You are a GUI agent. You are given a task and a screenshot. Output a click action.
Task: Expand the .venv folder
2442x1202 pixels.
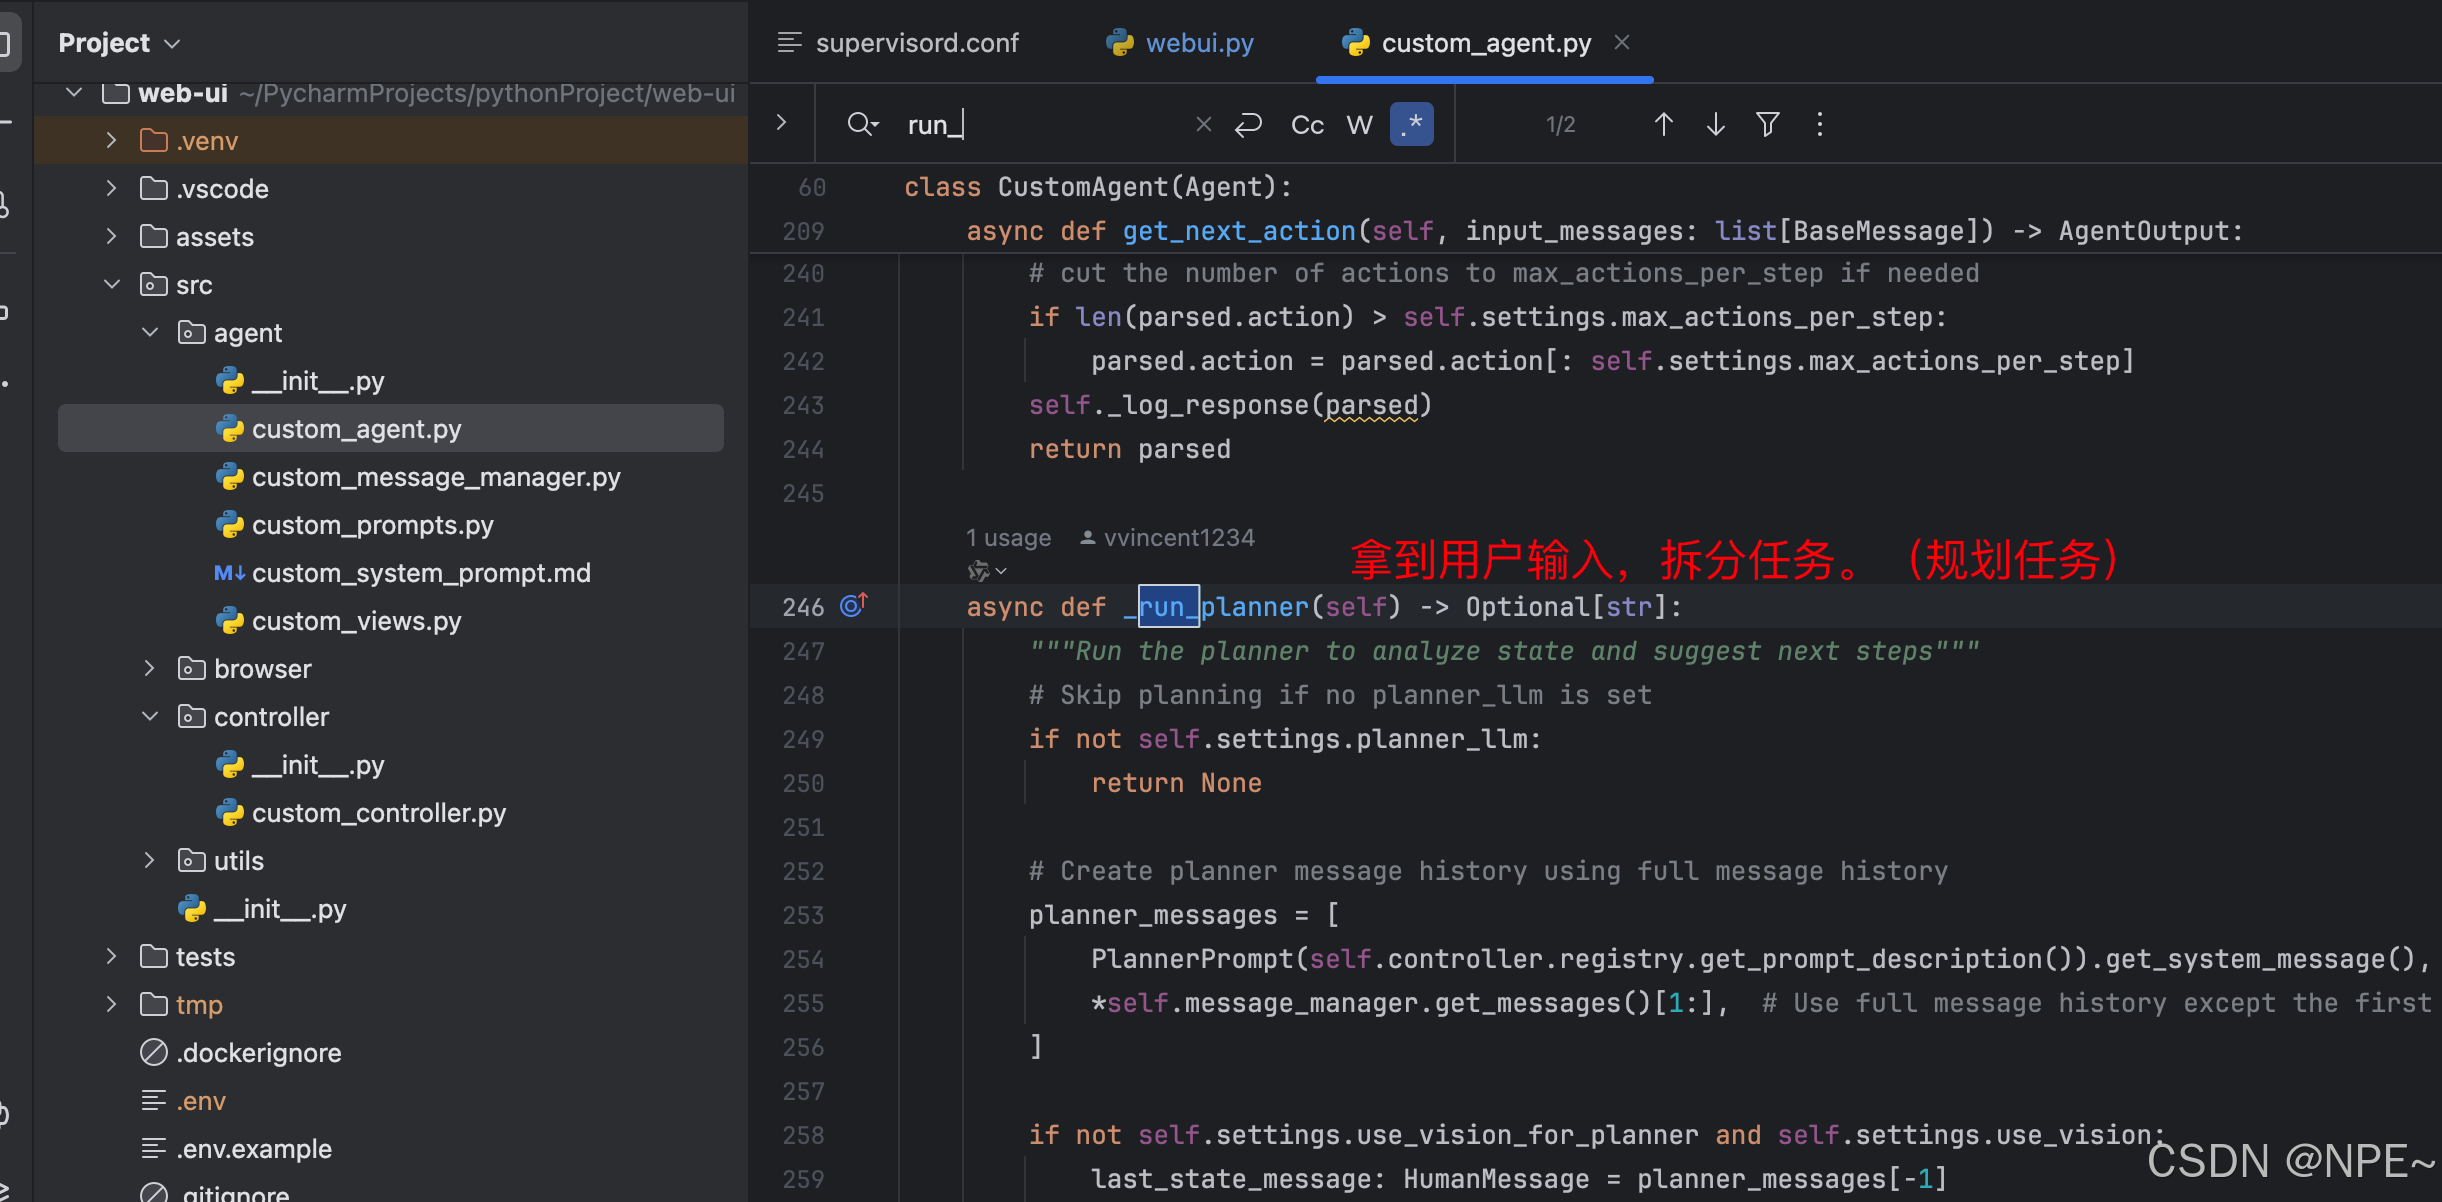112,141
